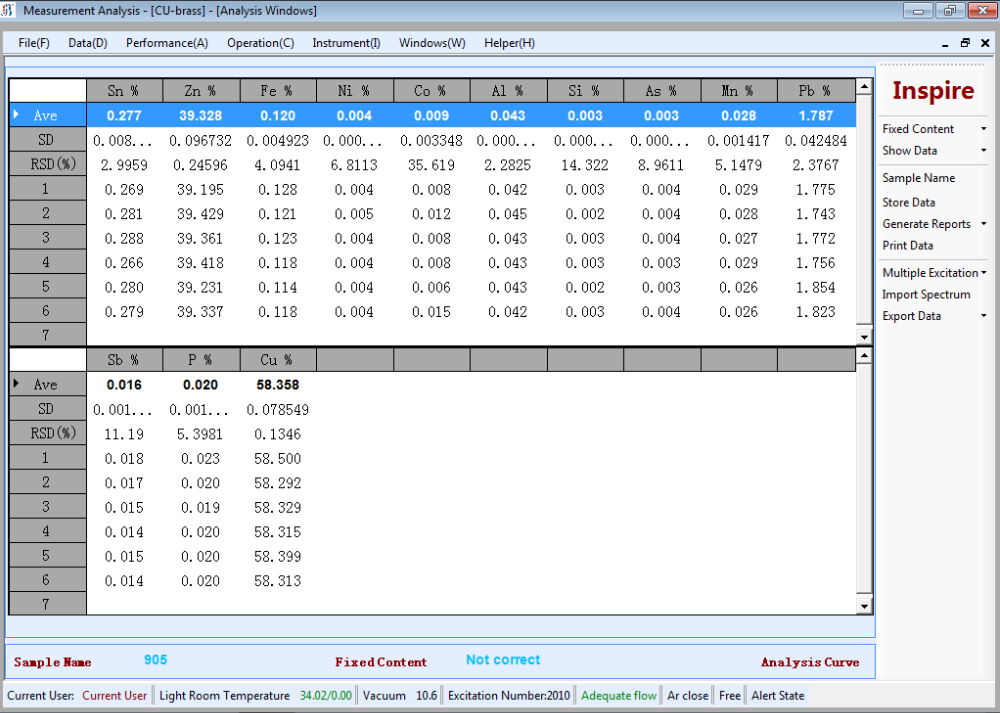This screenshot has width=1000, height=713.
Task: Restore the inner analysis window
Action: (965, 43)
